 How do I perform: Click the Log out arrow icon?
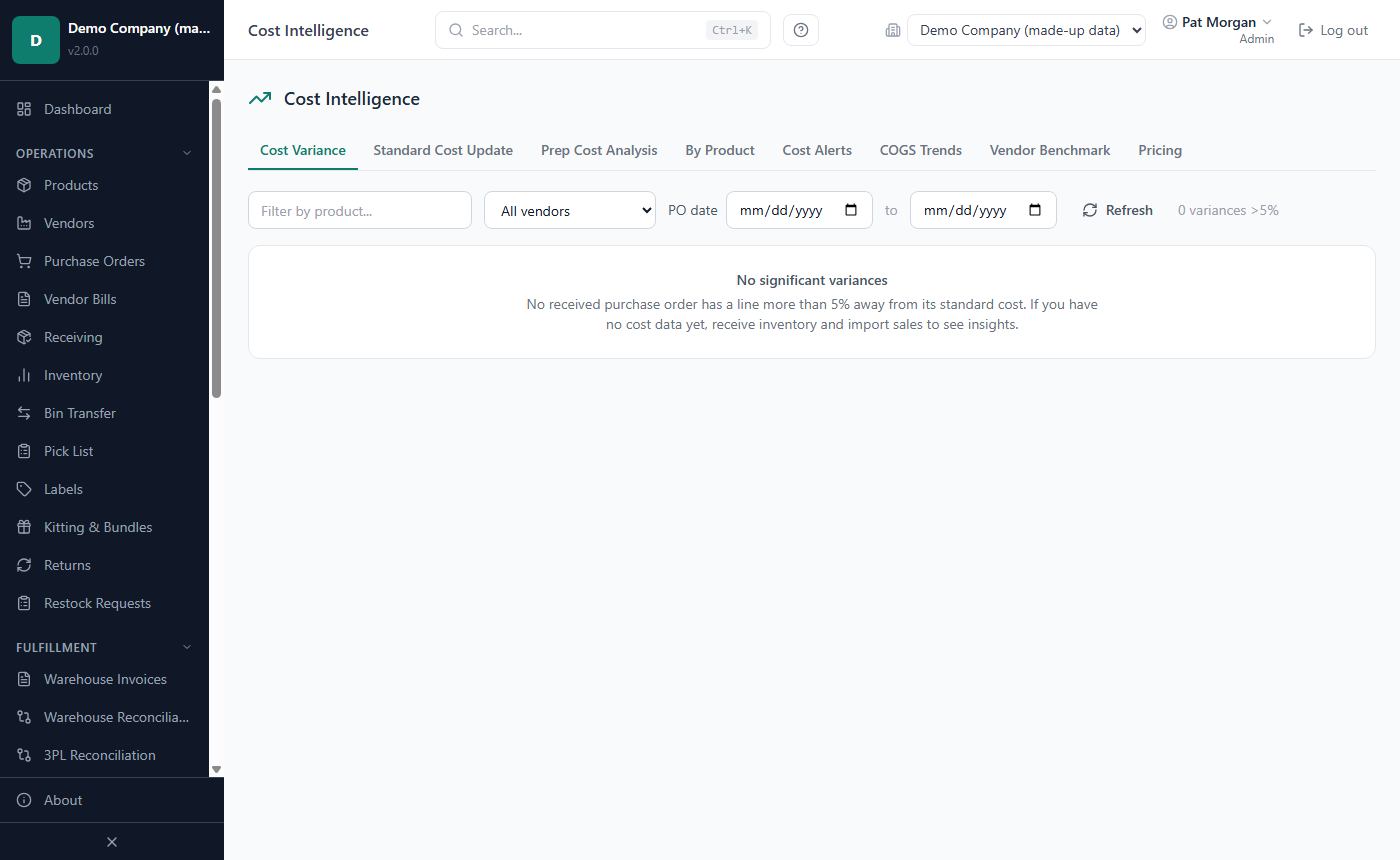(x=1306, y=30)
